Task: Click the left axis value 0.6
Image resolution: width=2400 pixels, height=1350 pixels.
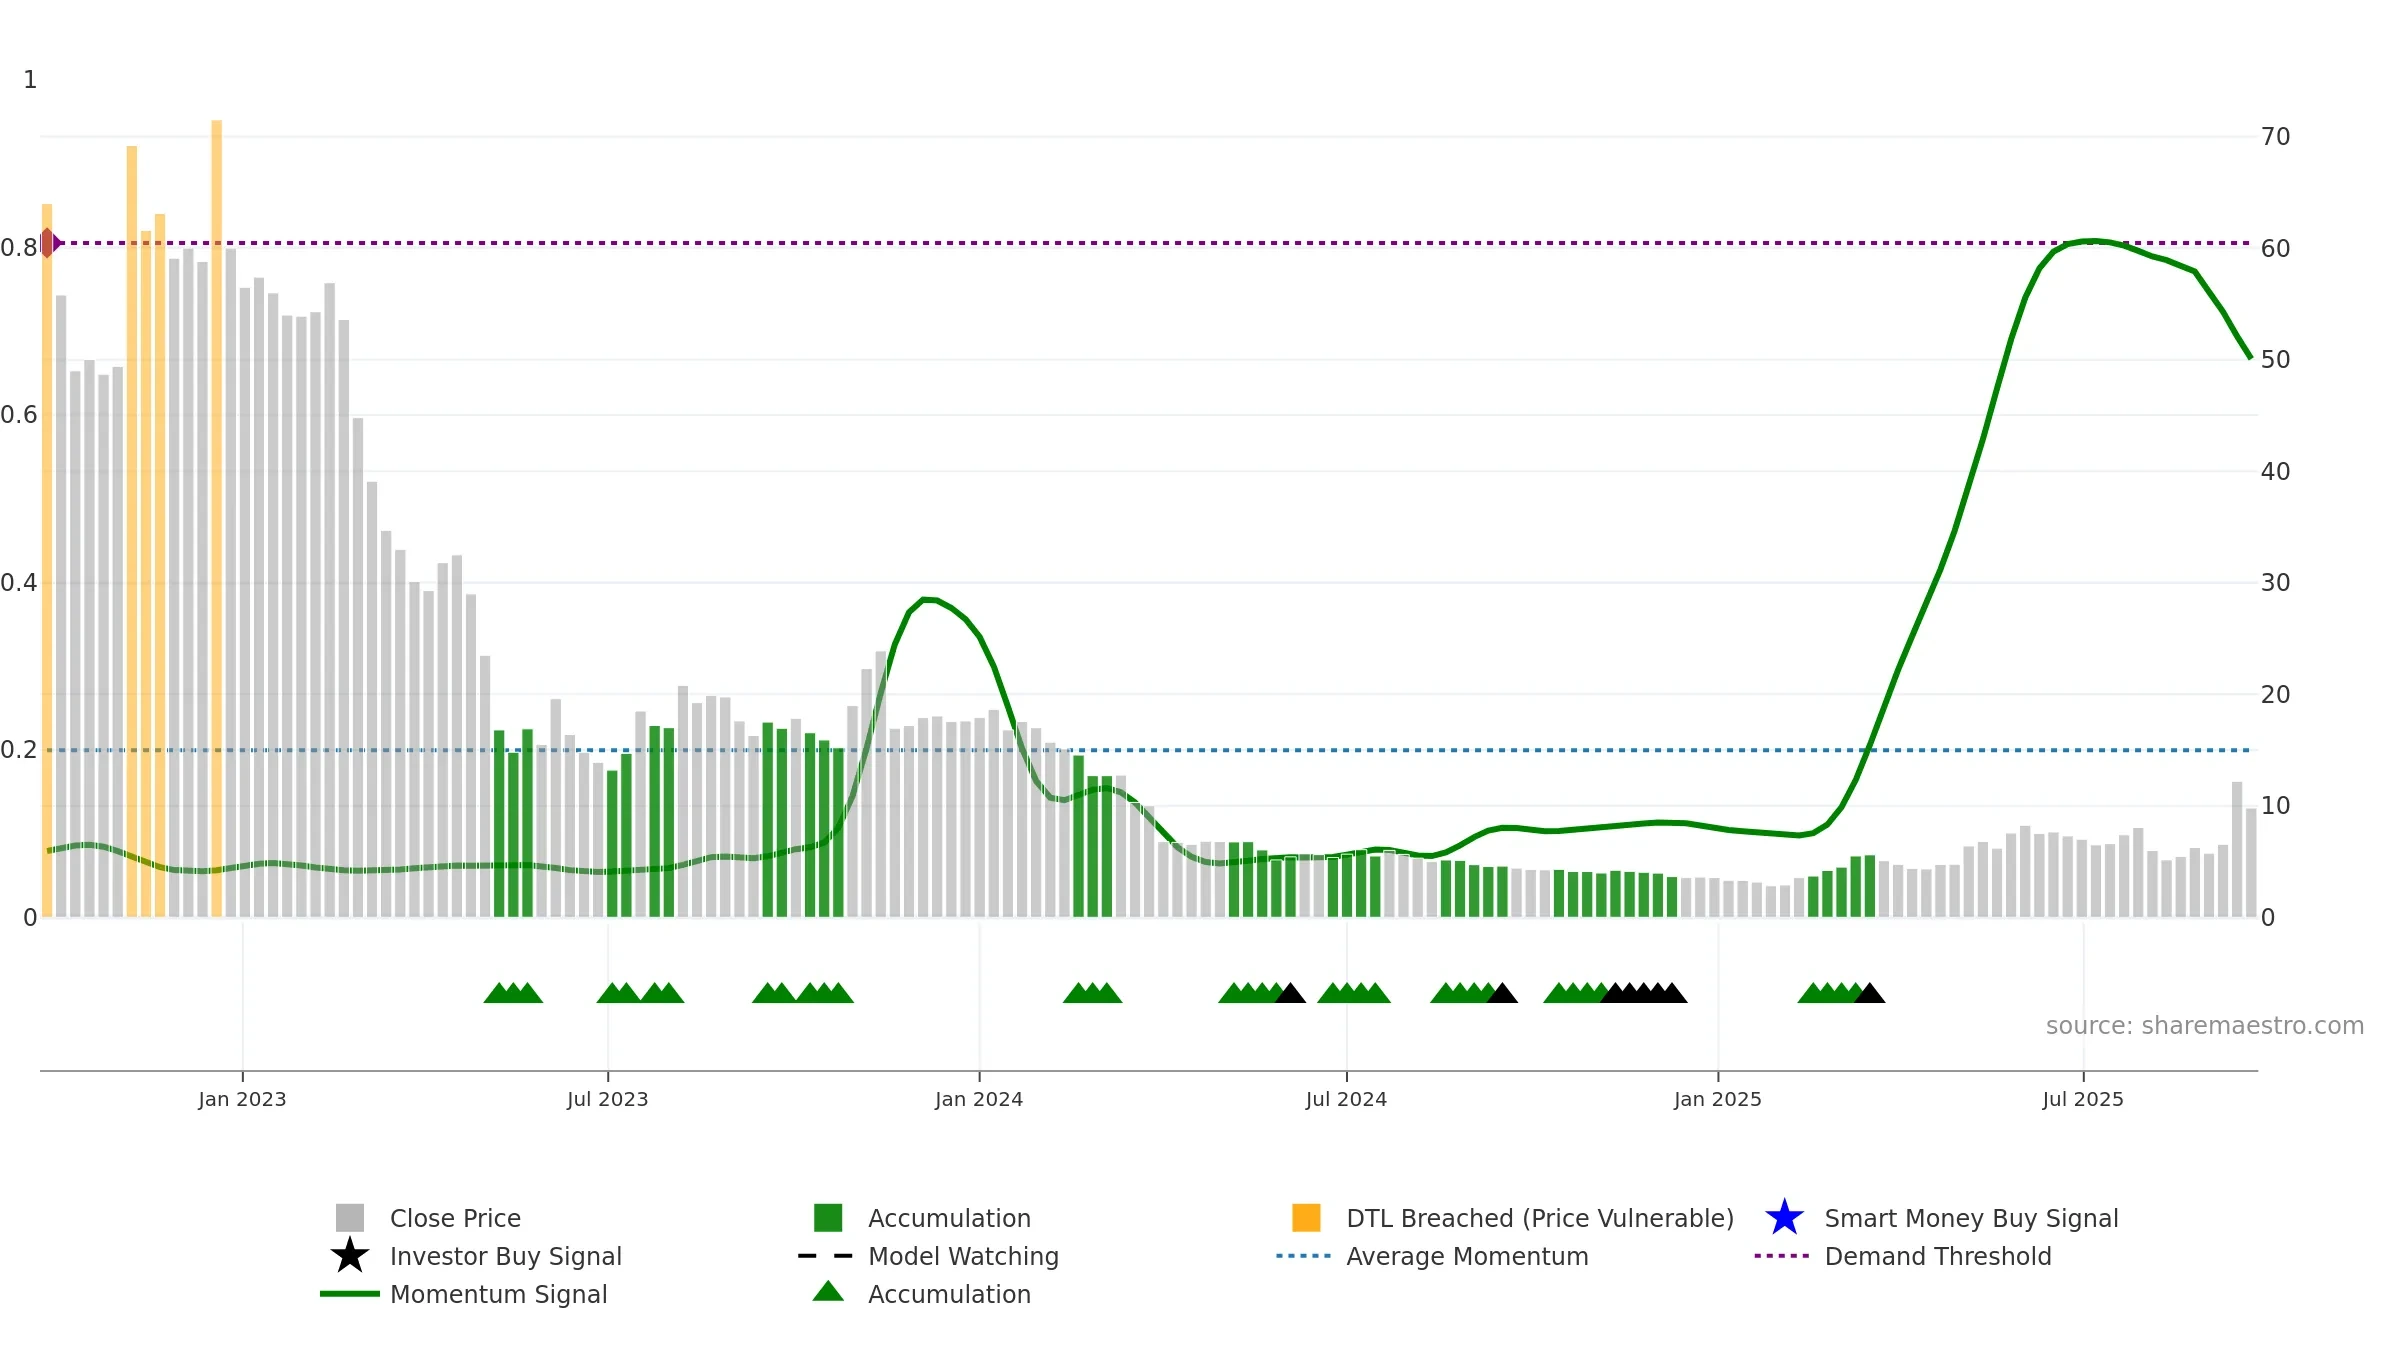Action: [x=19, y=415]
